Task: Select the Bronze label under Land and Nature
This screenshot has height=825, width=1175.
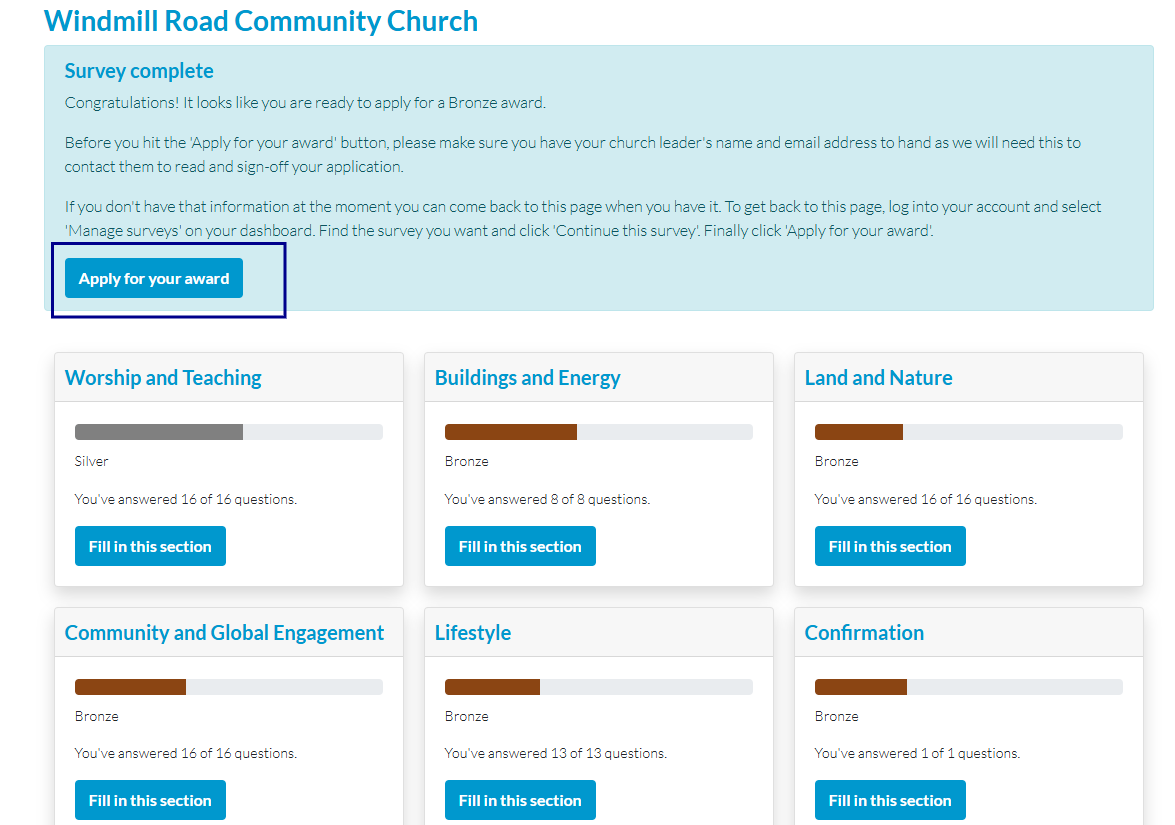Action: [836, 462]
